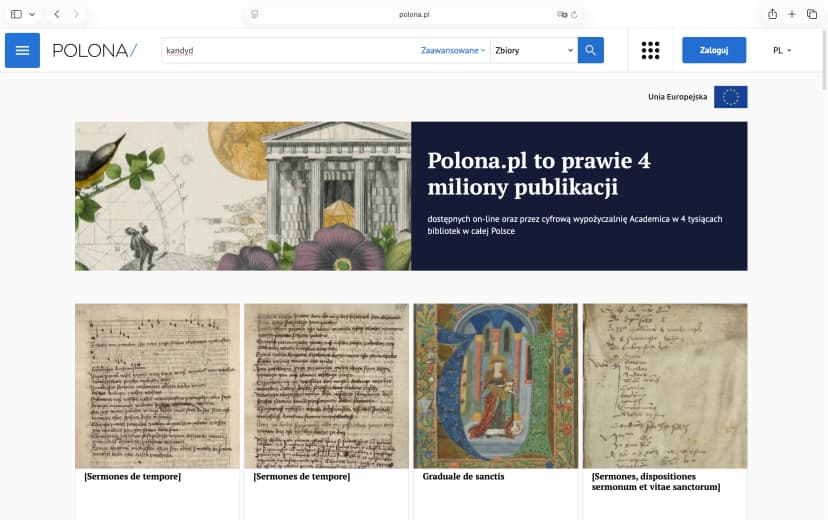Go forward with the browser arrow

(77, 14)
